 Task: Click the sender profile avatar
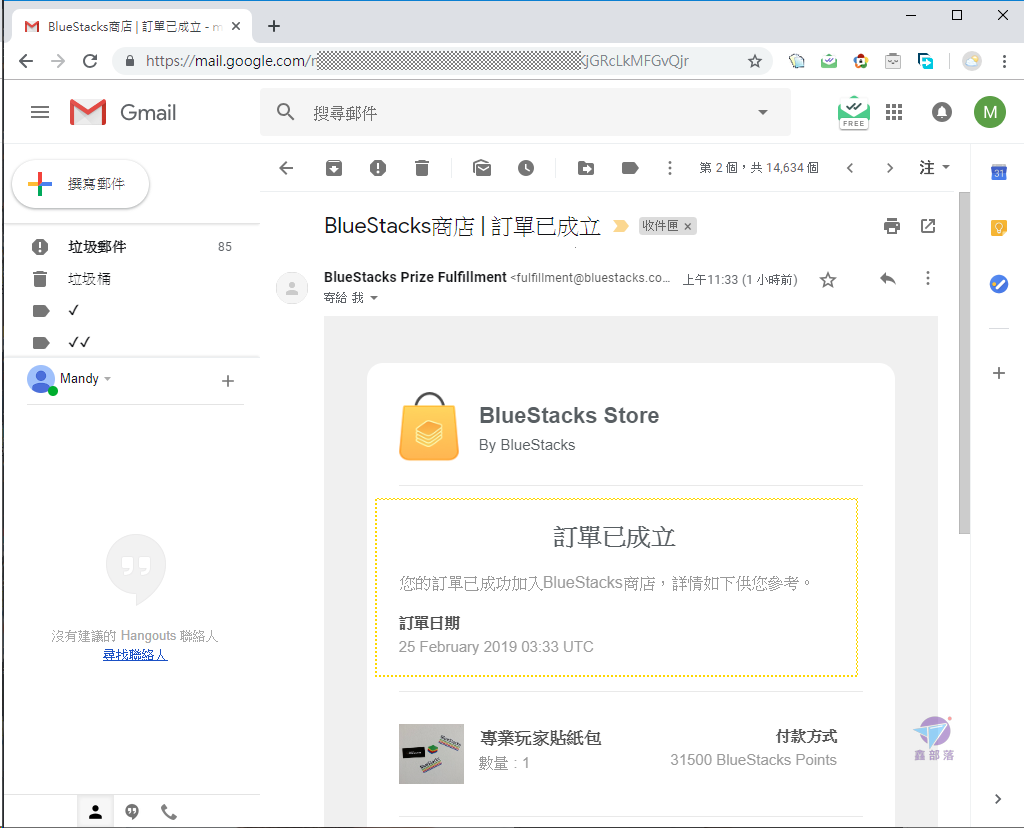pos(292,288)
